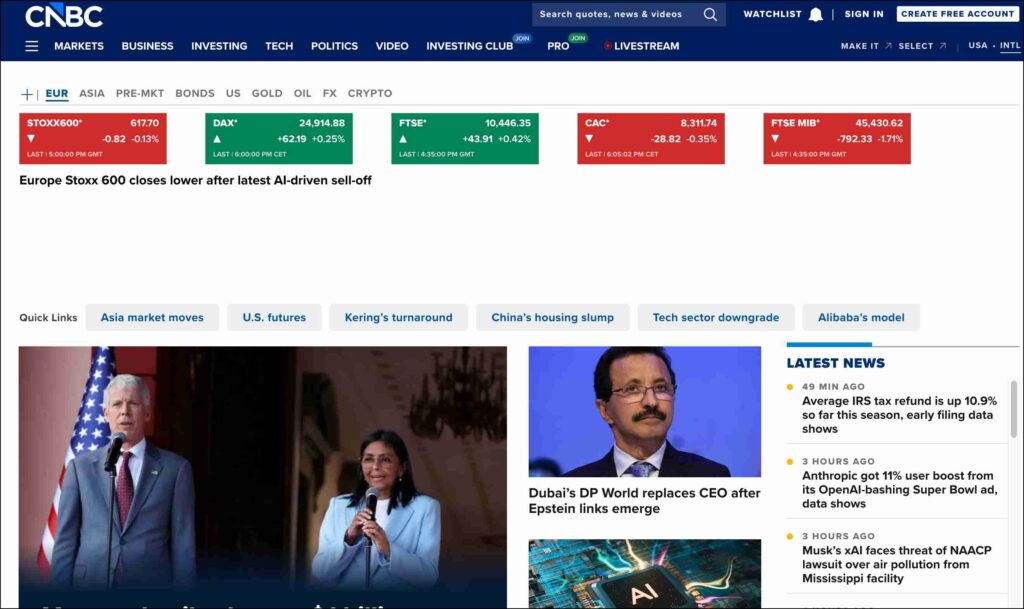Switch to INTL edition
1024x609 pixels.
(x=1009, y=46)
